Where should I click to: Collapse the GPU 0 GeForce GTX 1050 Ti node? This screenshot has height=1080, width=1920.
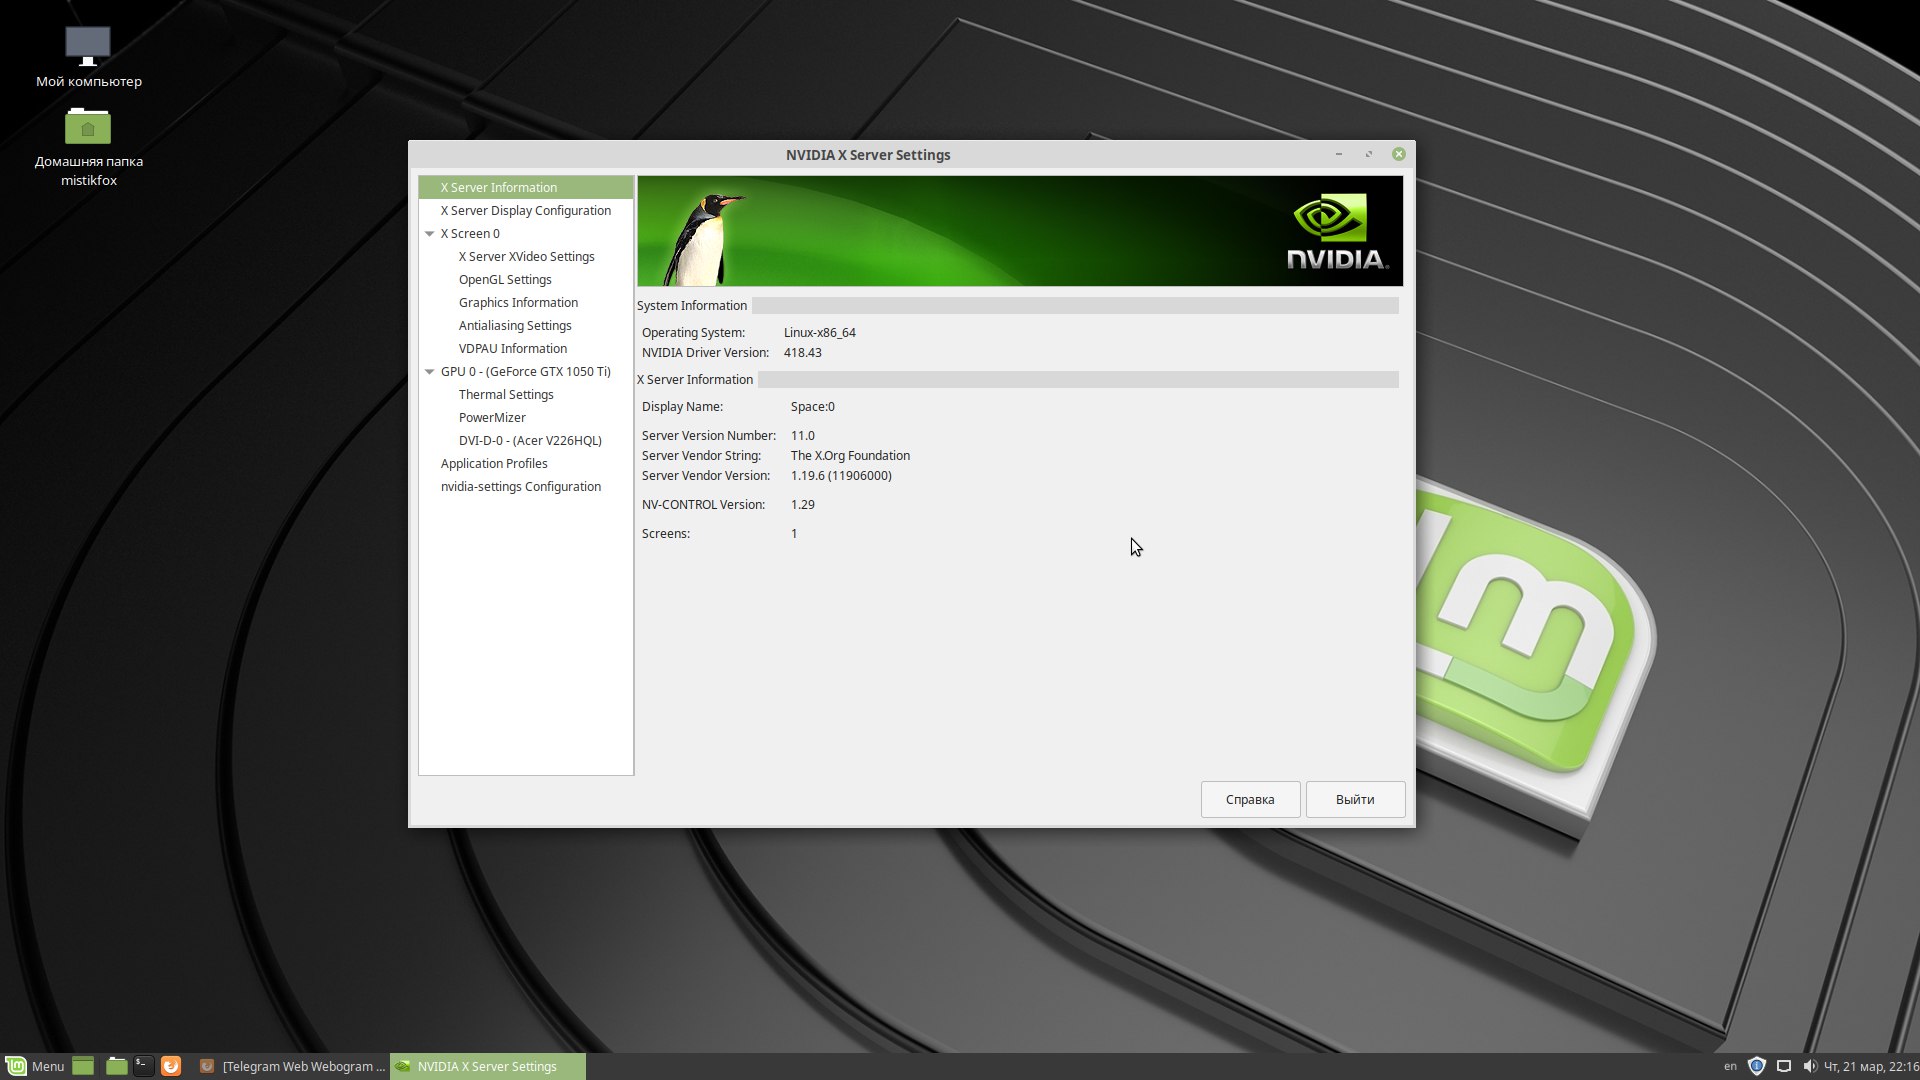(x=429, y=372)
